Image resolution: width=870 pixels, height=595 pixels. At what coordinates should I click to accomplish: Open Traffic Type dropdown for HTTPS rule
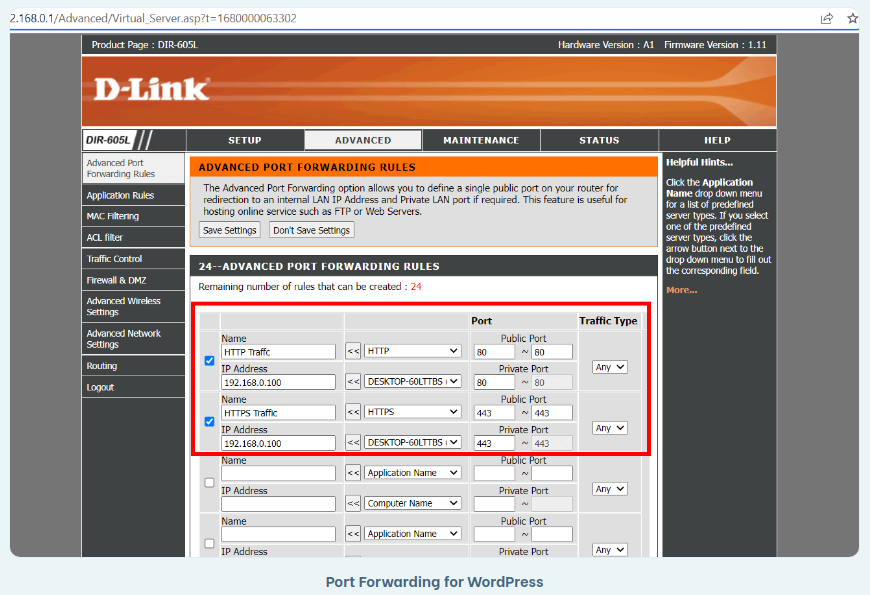click(x=610, y=428)
